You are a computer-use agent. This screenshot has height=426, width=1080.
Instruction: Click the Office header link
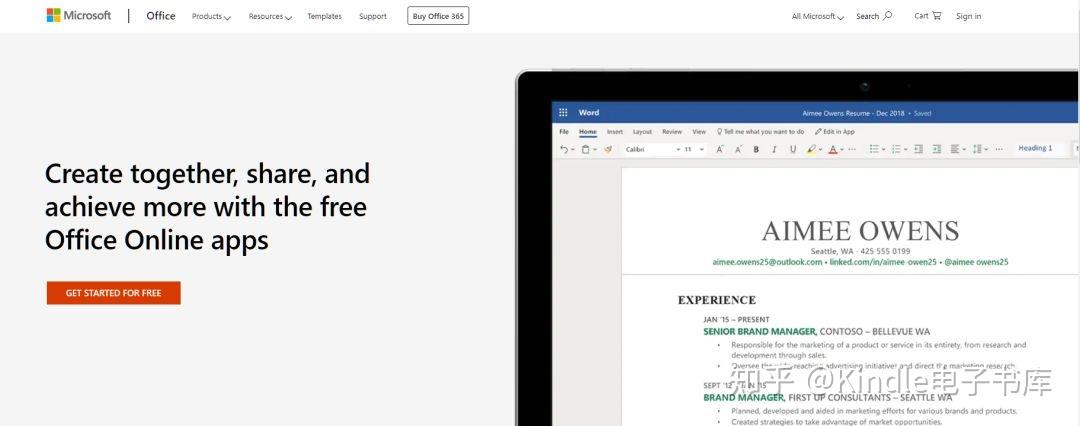[x=160, y=16]
